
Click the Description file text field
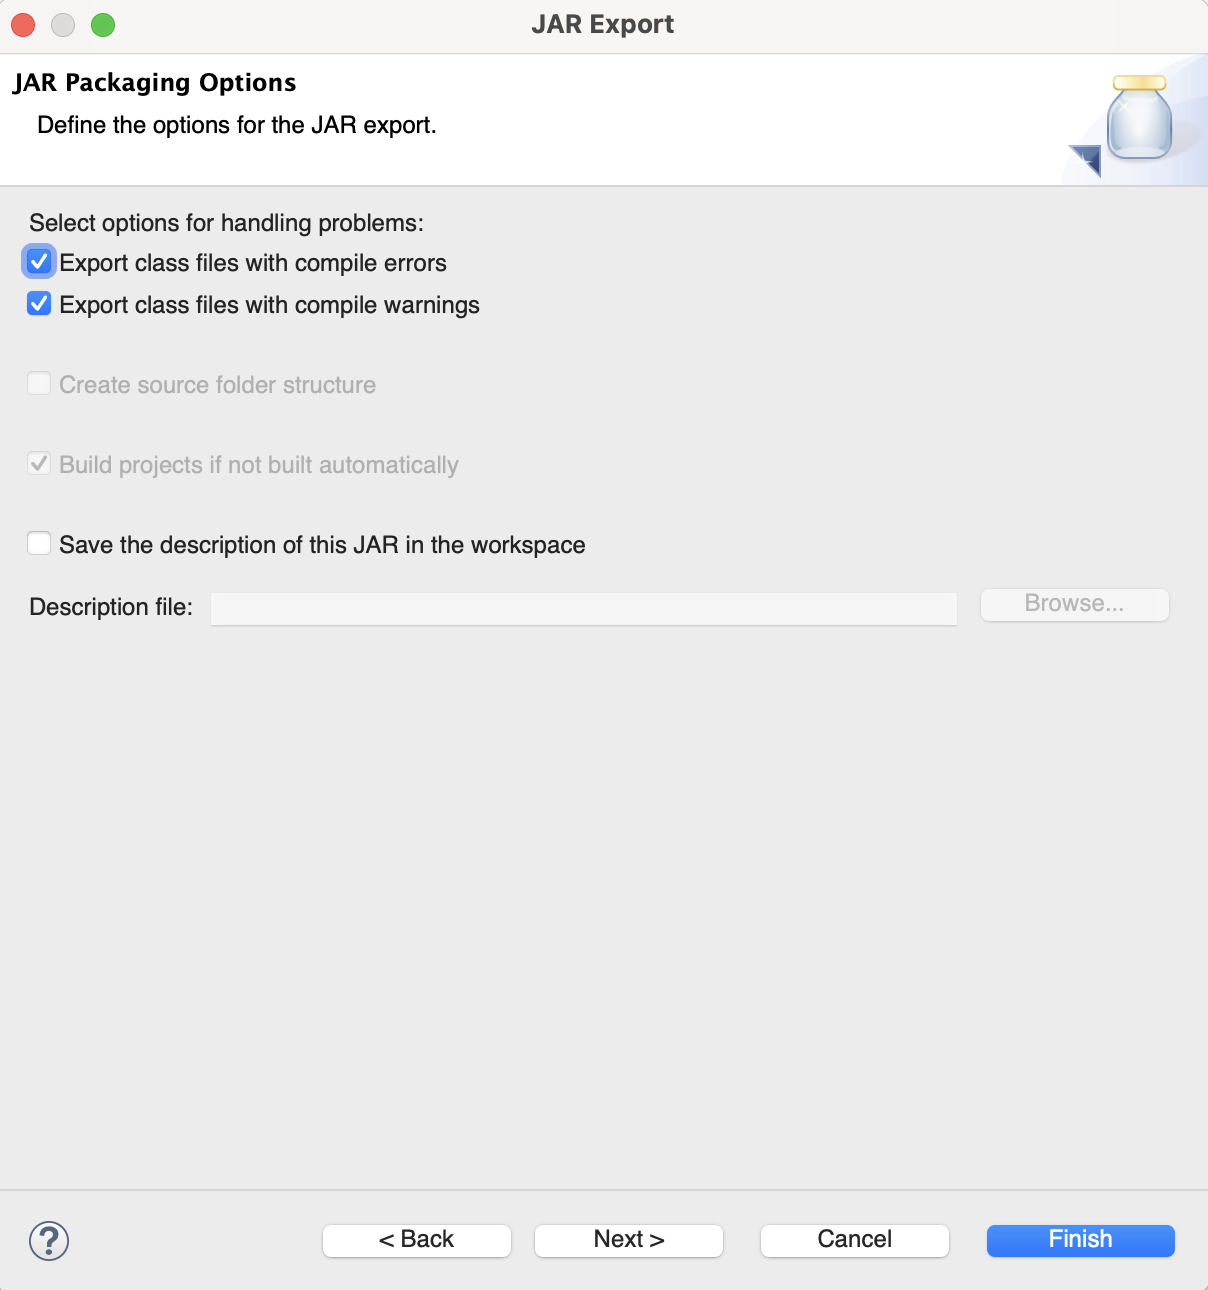pos(583,608)
